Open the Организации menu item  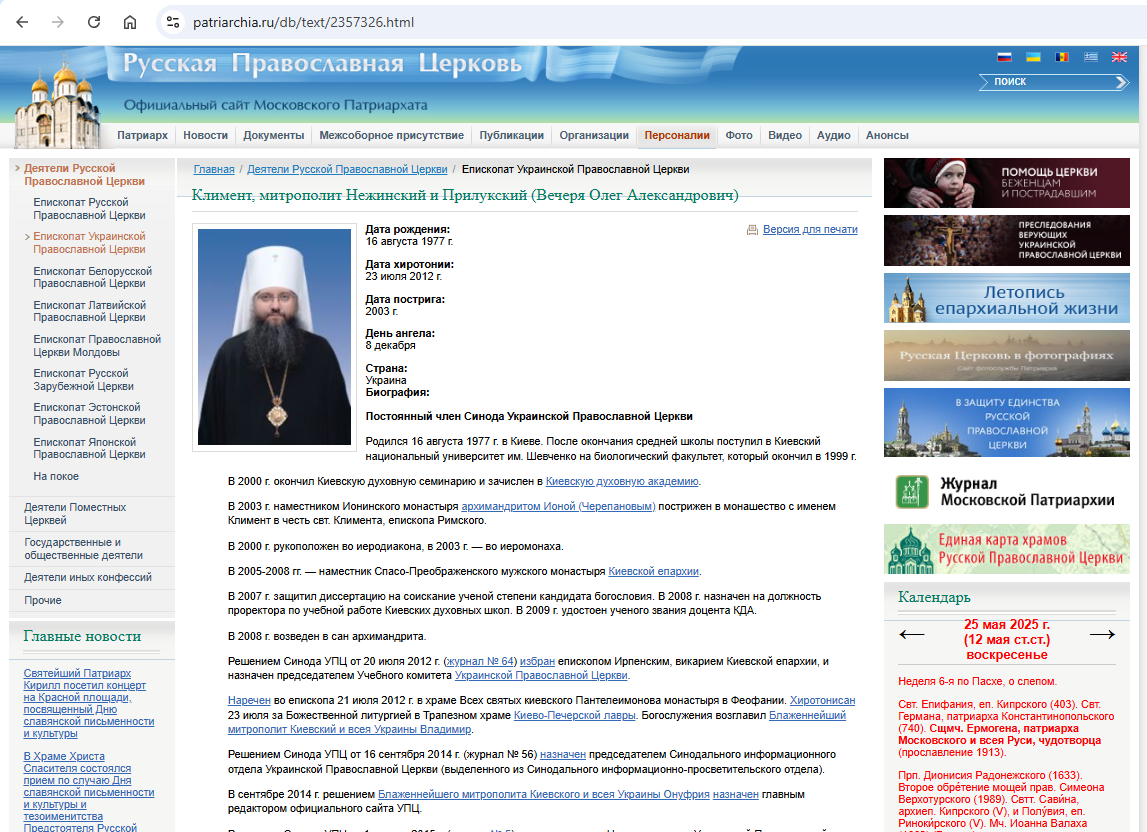pyautogui.click(x=594, y=135)
